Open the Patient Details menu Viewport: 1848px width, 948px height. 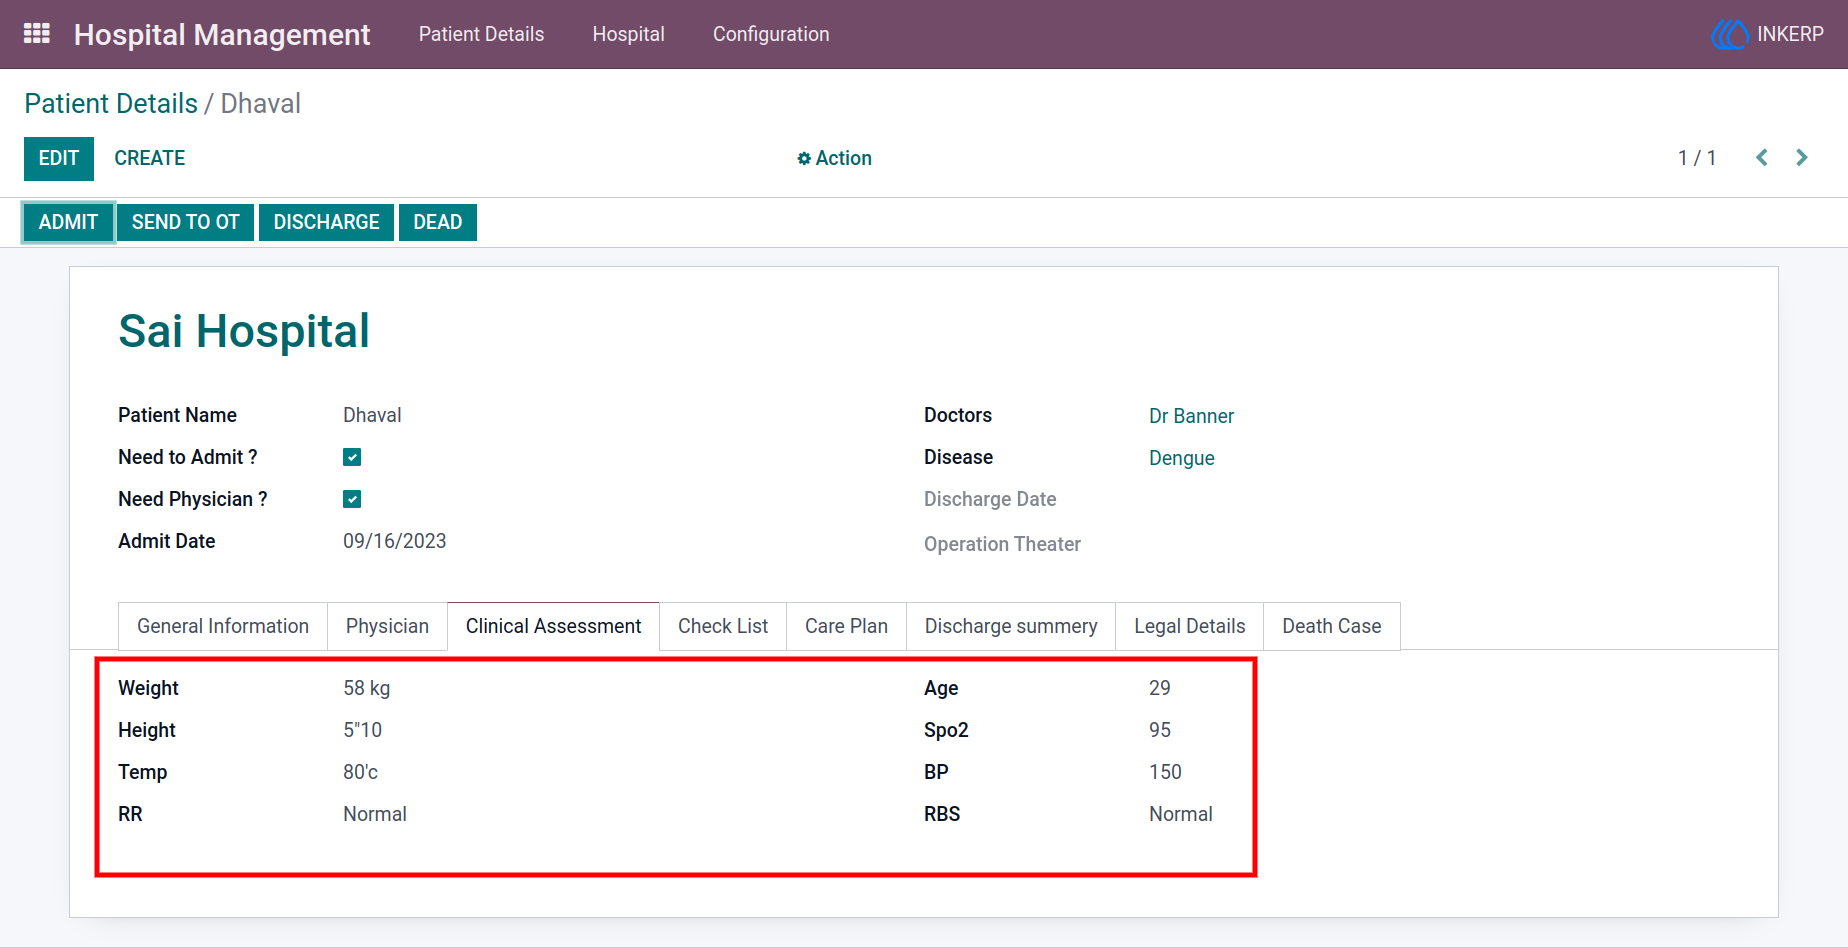tap(481, 34)
